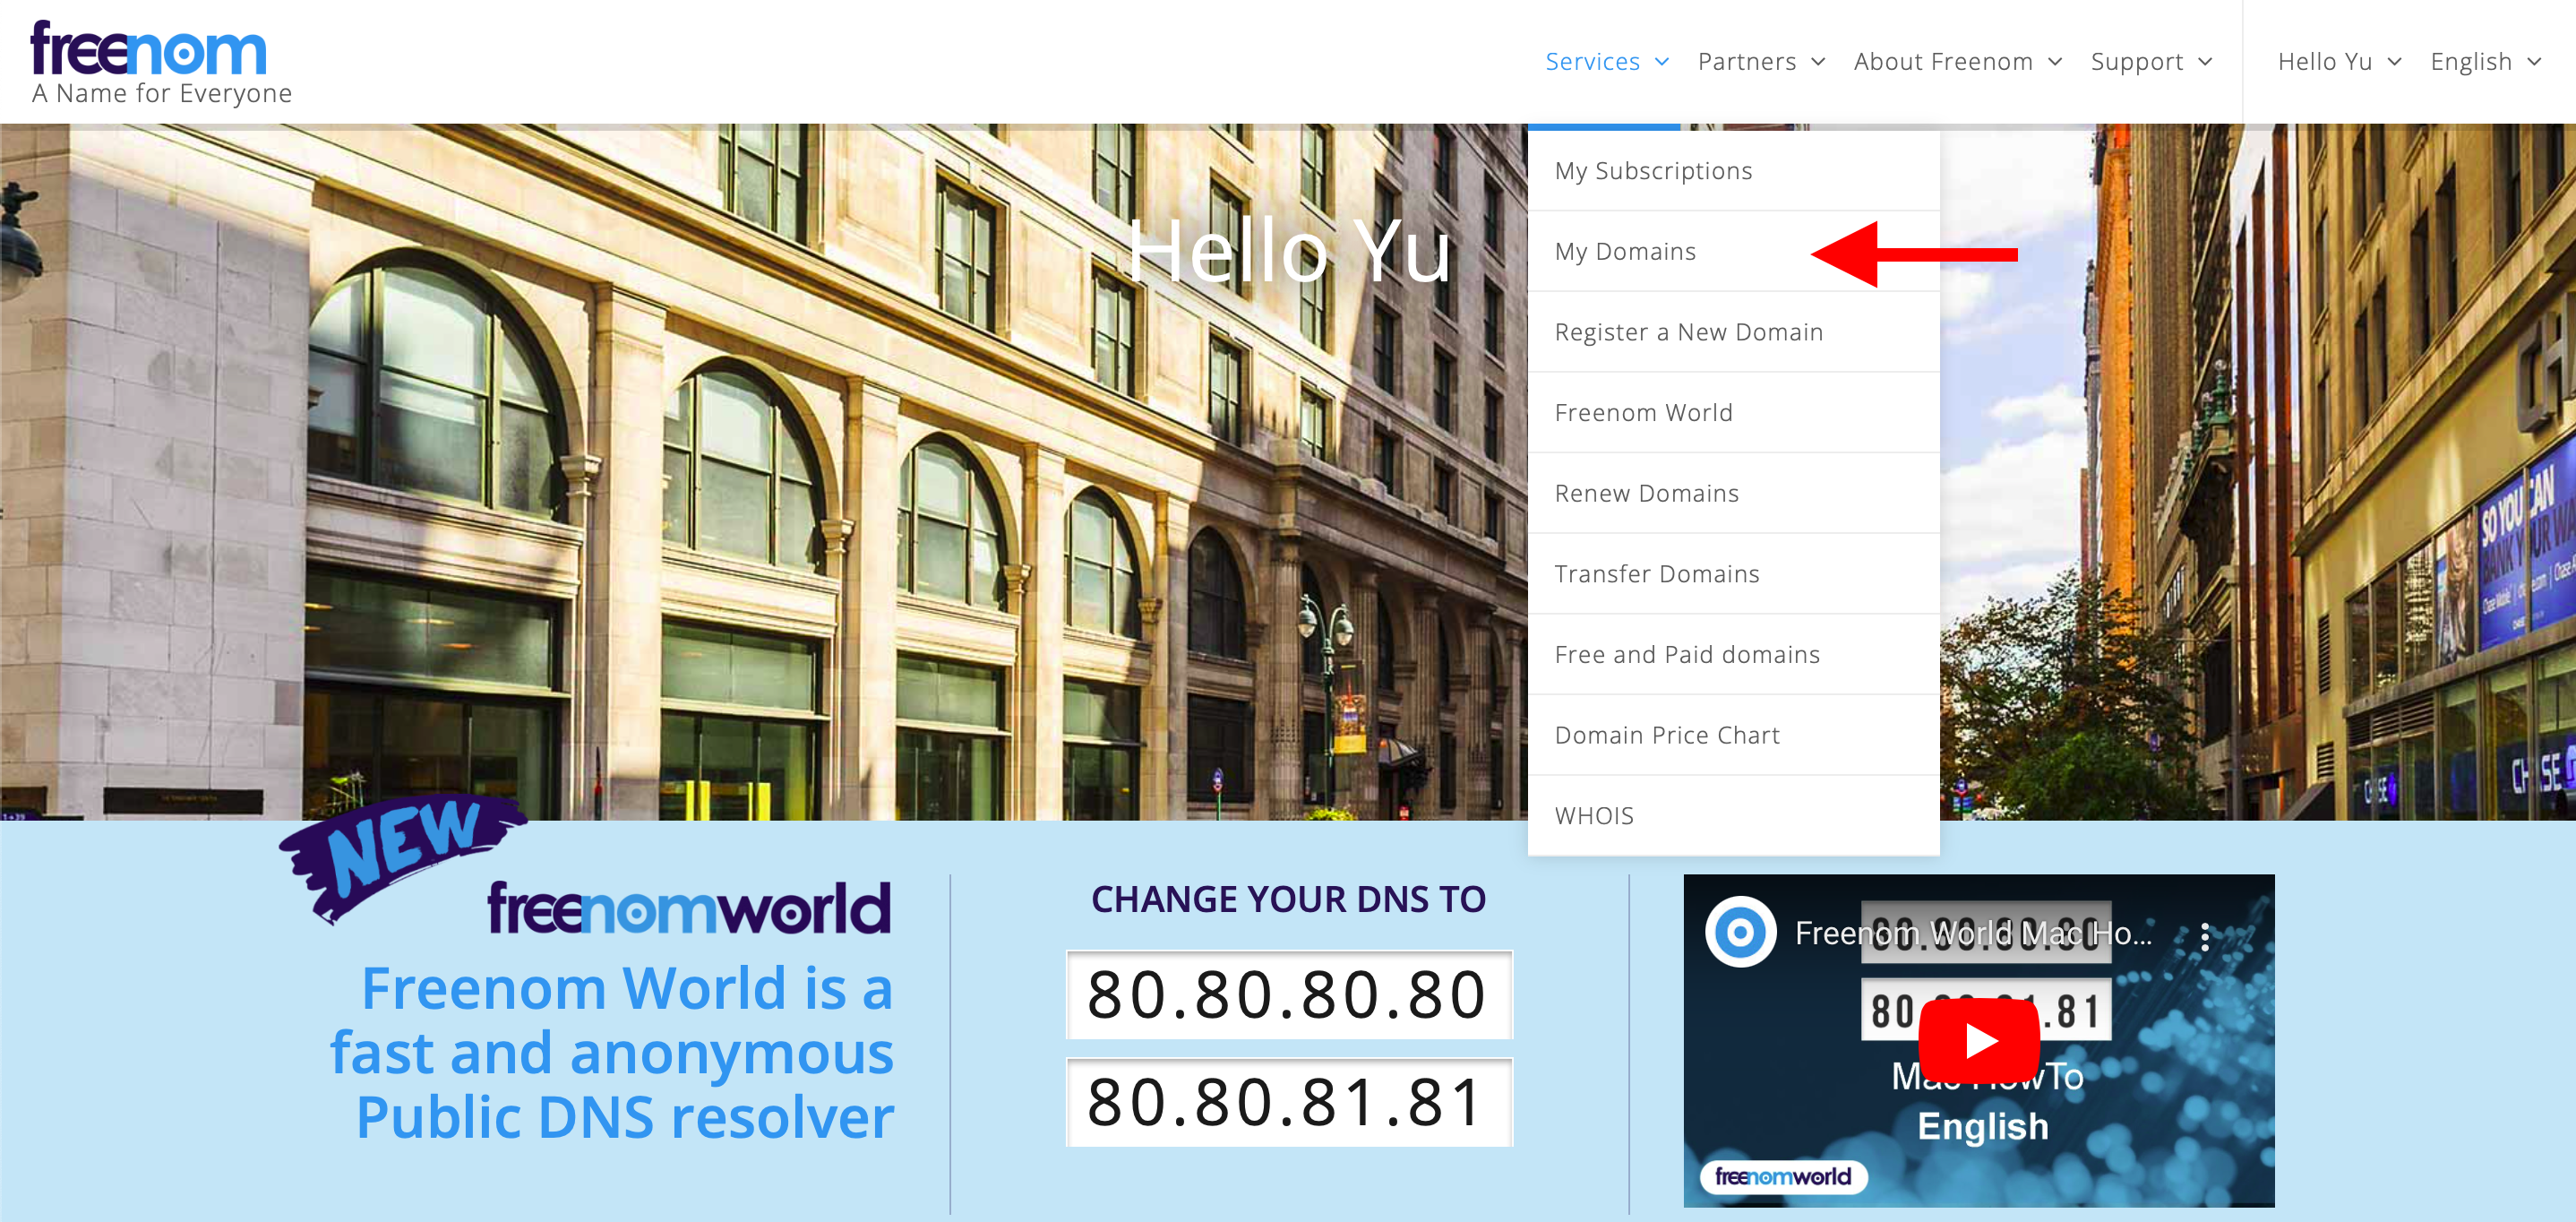
Task: Open Freenom World from Services menu
Action: coord(1733,413)
